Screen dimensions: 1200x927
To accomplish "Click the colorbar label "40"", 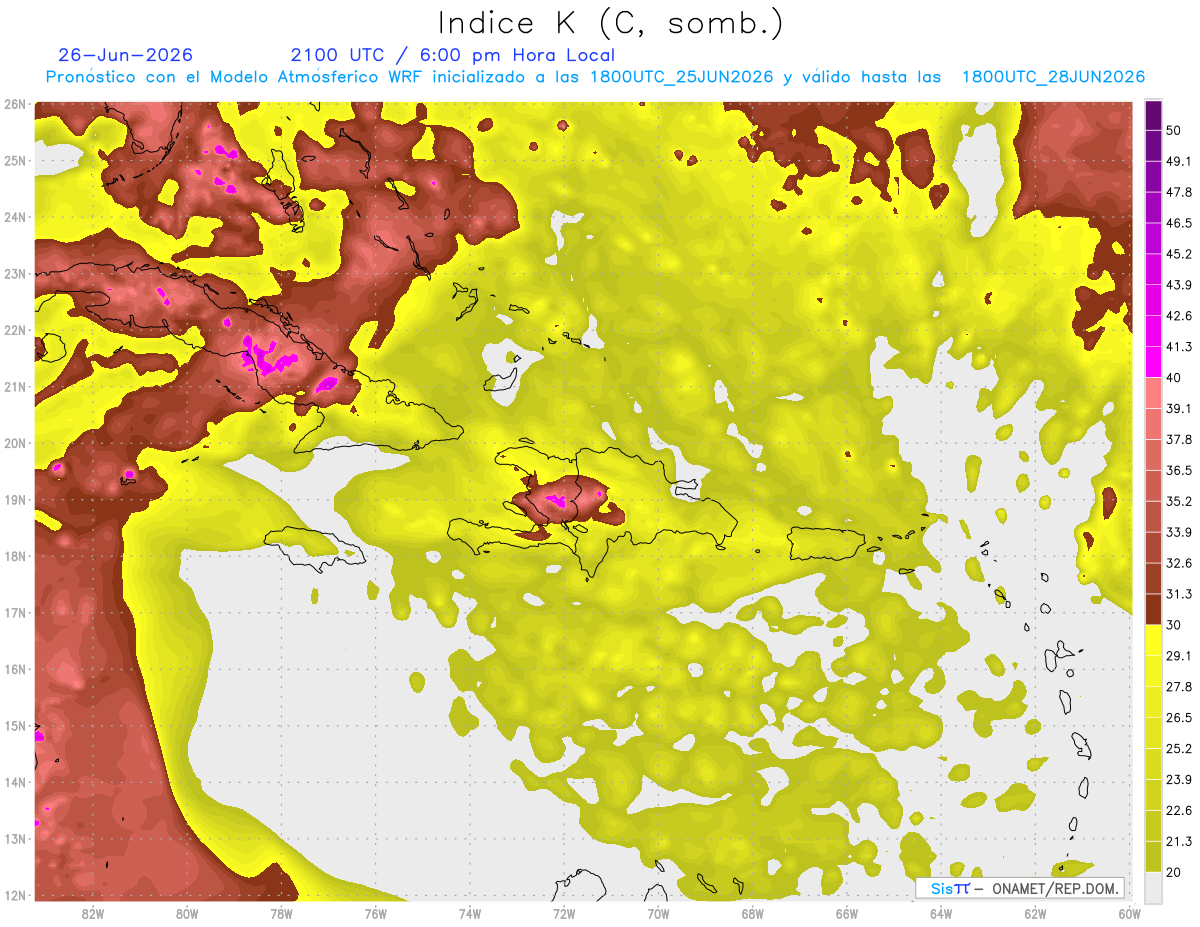I will (x=1175, y=378).
